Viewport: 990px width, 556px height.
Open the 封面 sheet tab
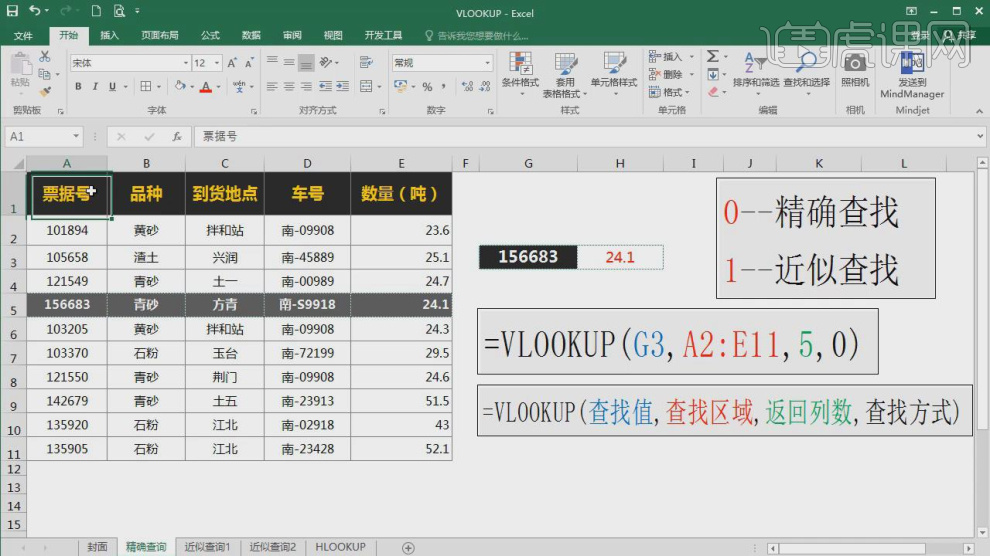[x=97, y=547]
